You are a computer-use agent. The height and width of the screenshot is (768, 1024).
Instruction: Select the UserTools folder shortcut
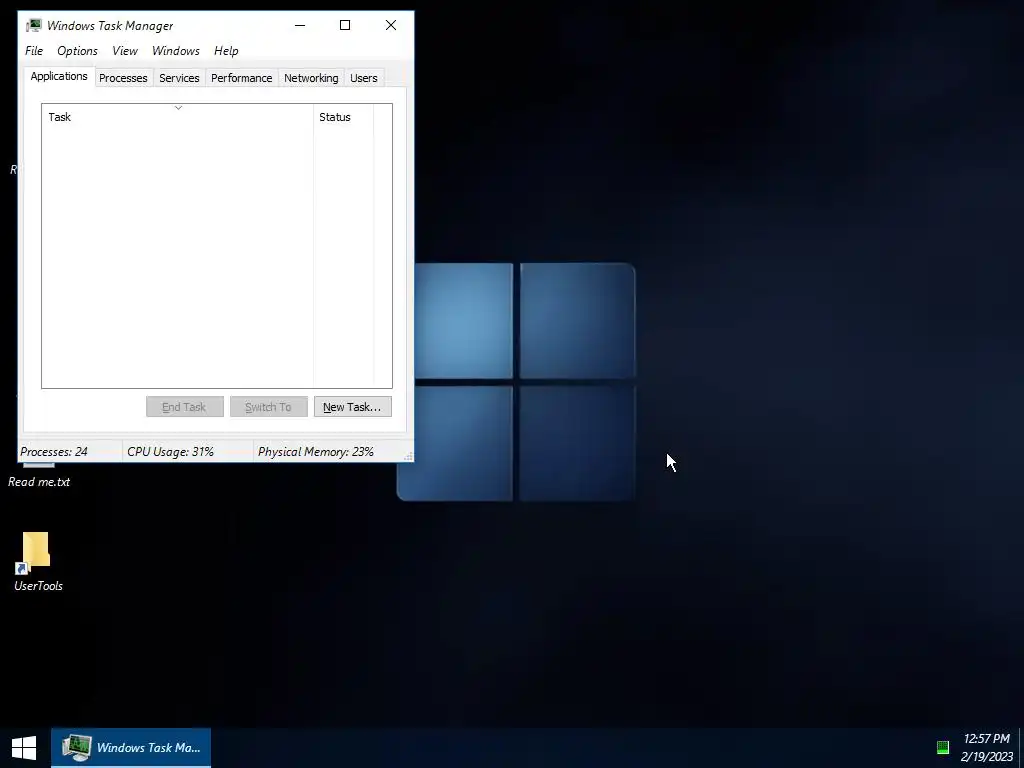click(38, 562)
